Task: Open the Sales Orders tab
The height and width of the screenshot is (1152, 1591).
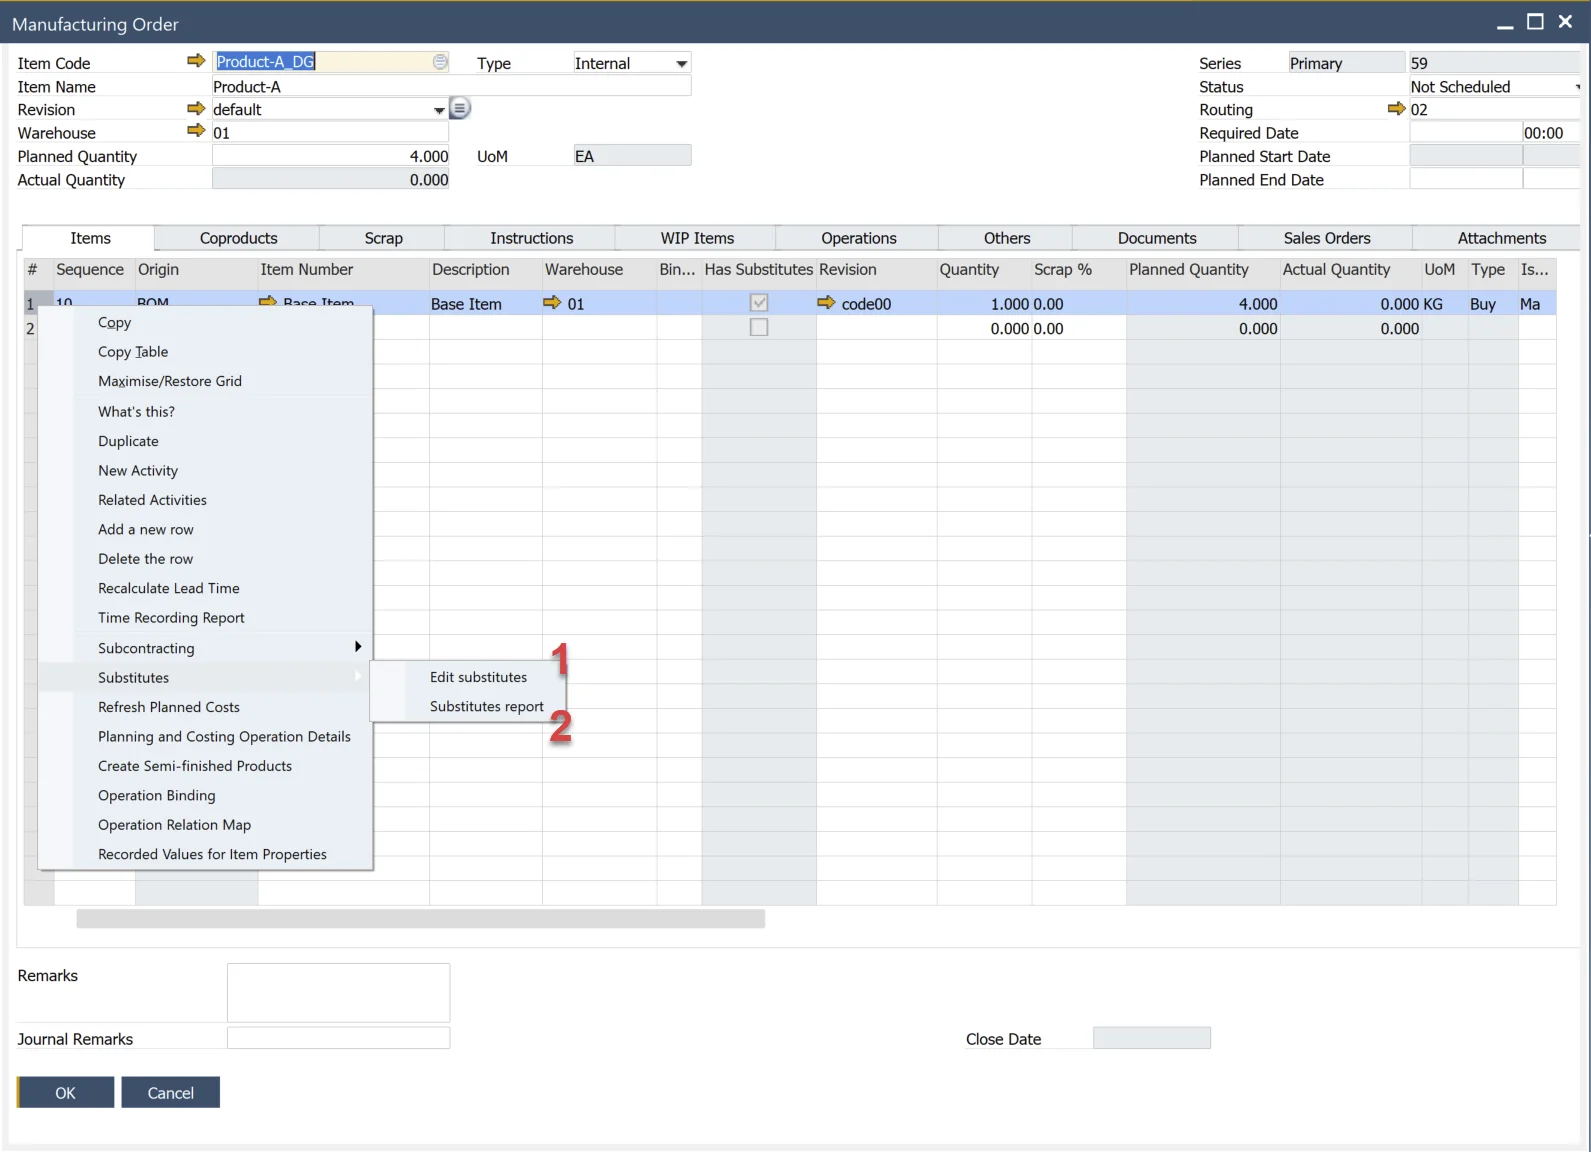Action: [x=1326, y=238]
